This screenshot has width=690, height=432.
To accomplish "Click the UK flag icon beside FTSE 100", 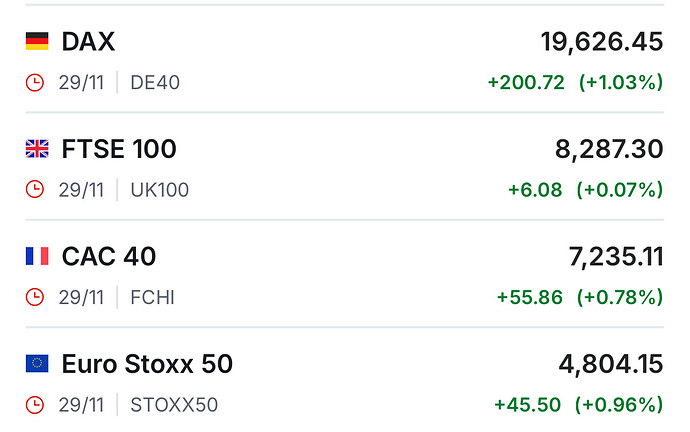I will click(x=37, y=149).
